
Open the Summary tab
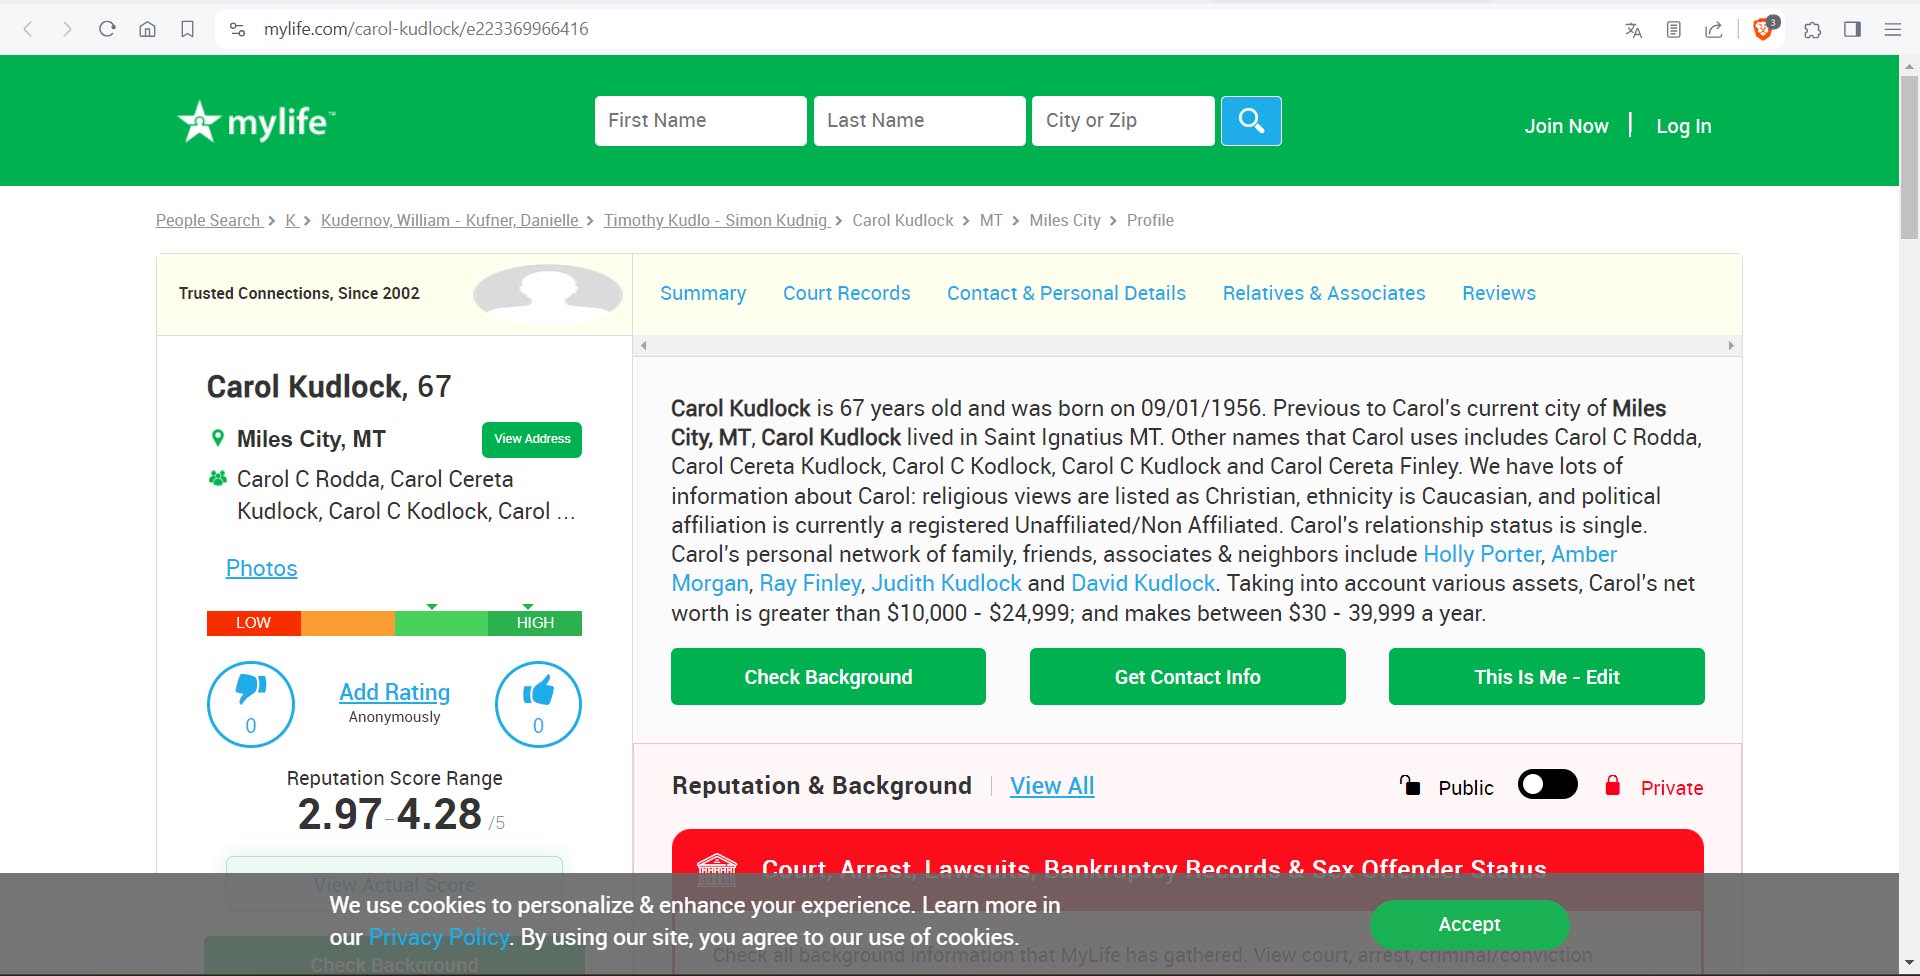[703, 293]
